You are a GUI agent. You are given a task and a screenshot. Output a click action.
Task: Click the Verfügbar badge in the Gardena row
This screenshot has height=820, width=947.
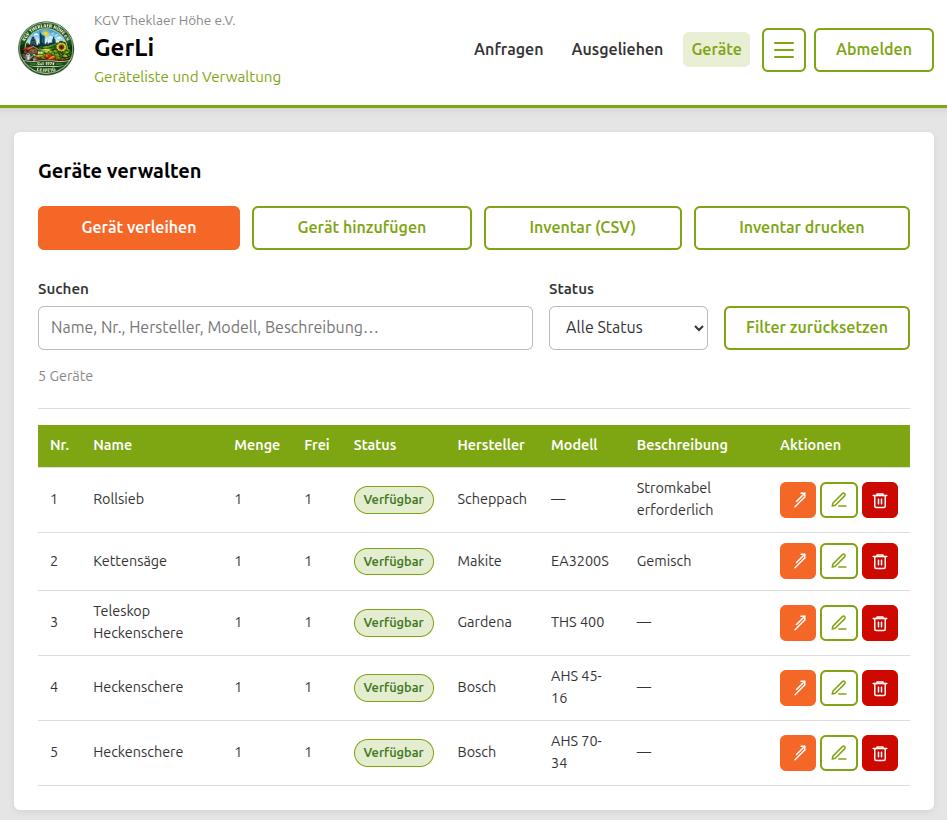click(394, 623)
